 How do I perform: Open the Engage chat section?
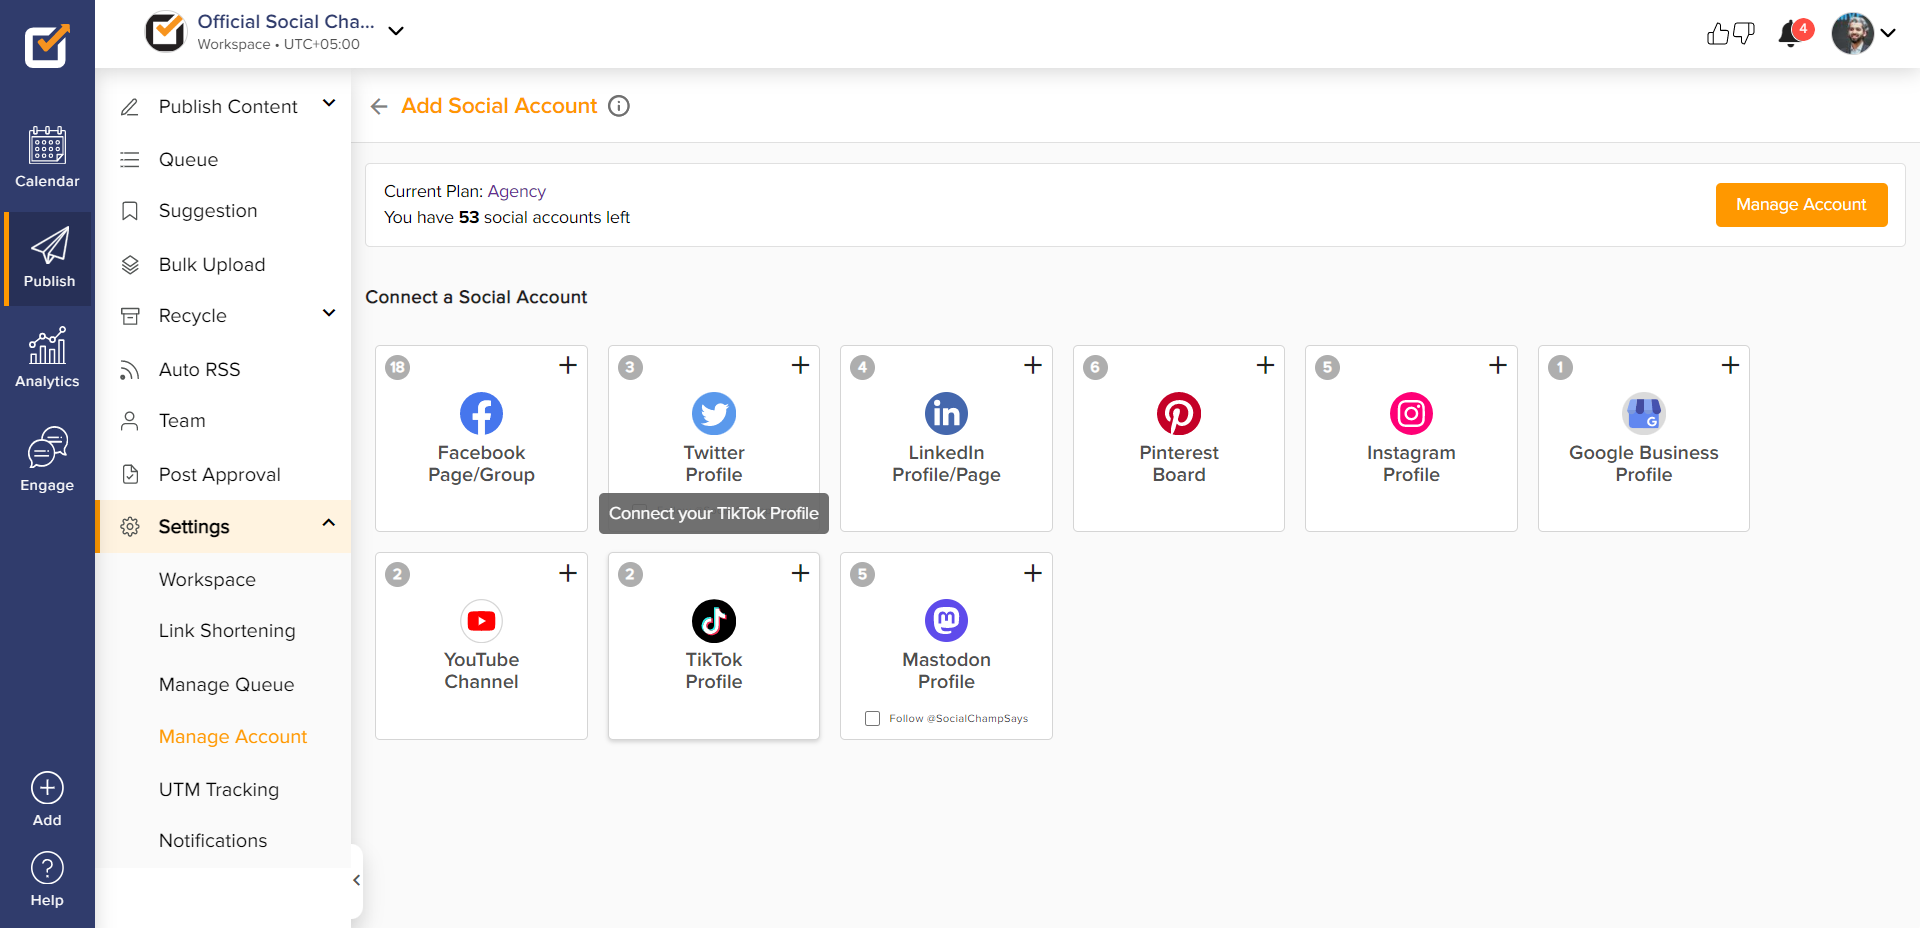(x=47, y=459)
